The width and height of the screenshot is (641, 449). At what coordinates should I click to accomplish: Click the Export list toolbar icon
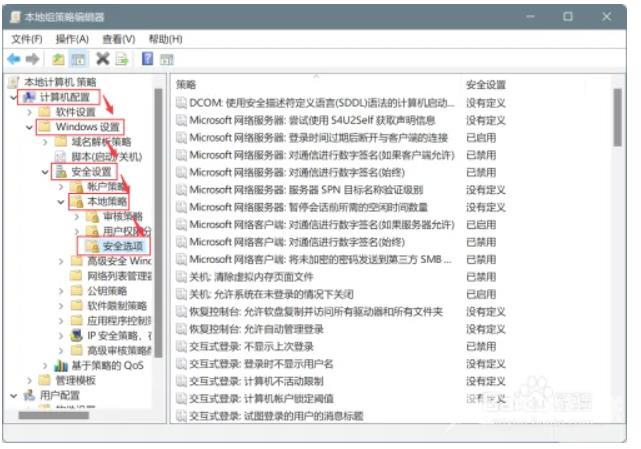point(122,59)
